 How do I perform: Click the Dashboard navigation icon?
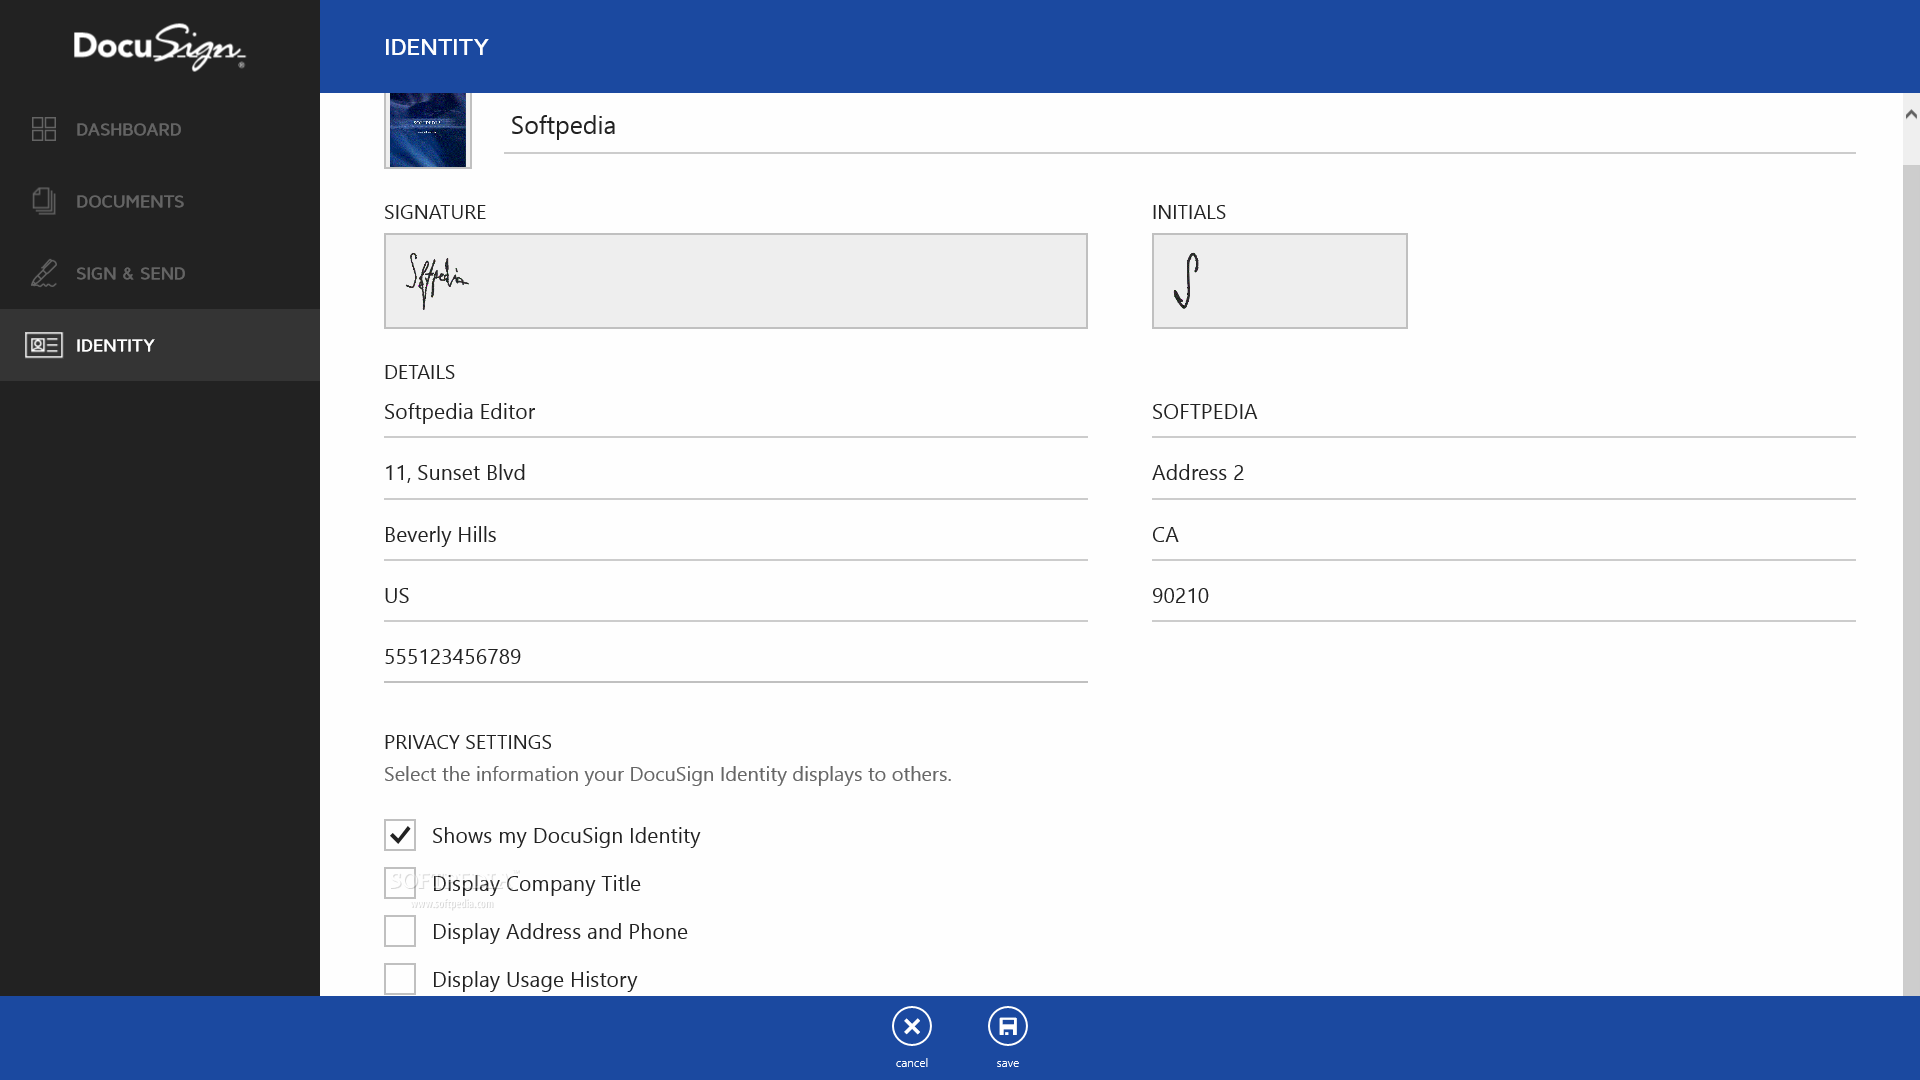tap(44, 128)
